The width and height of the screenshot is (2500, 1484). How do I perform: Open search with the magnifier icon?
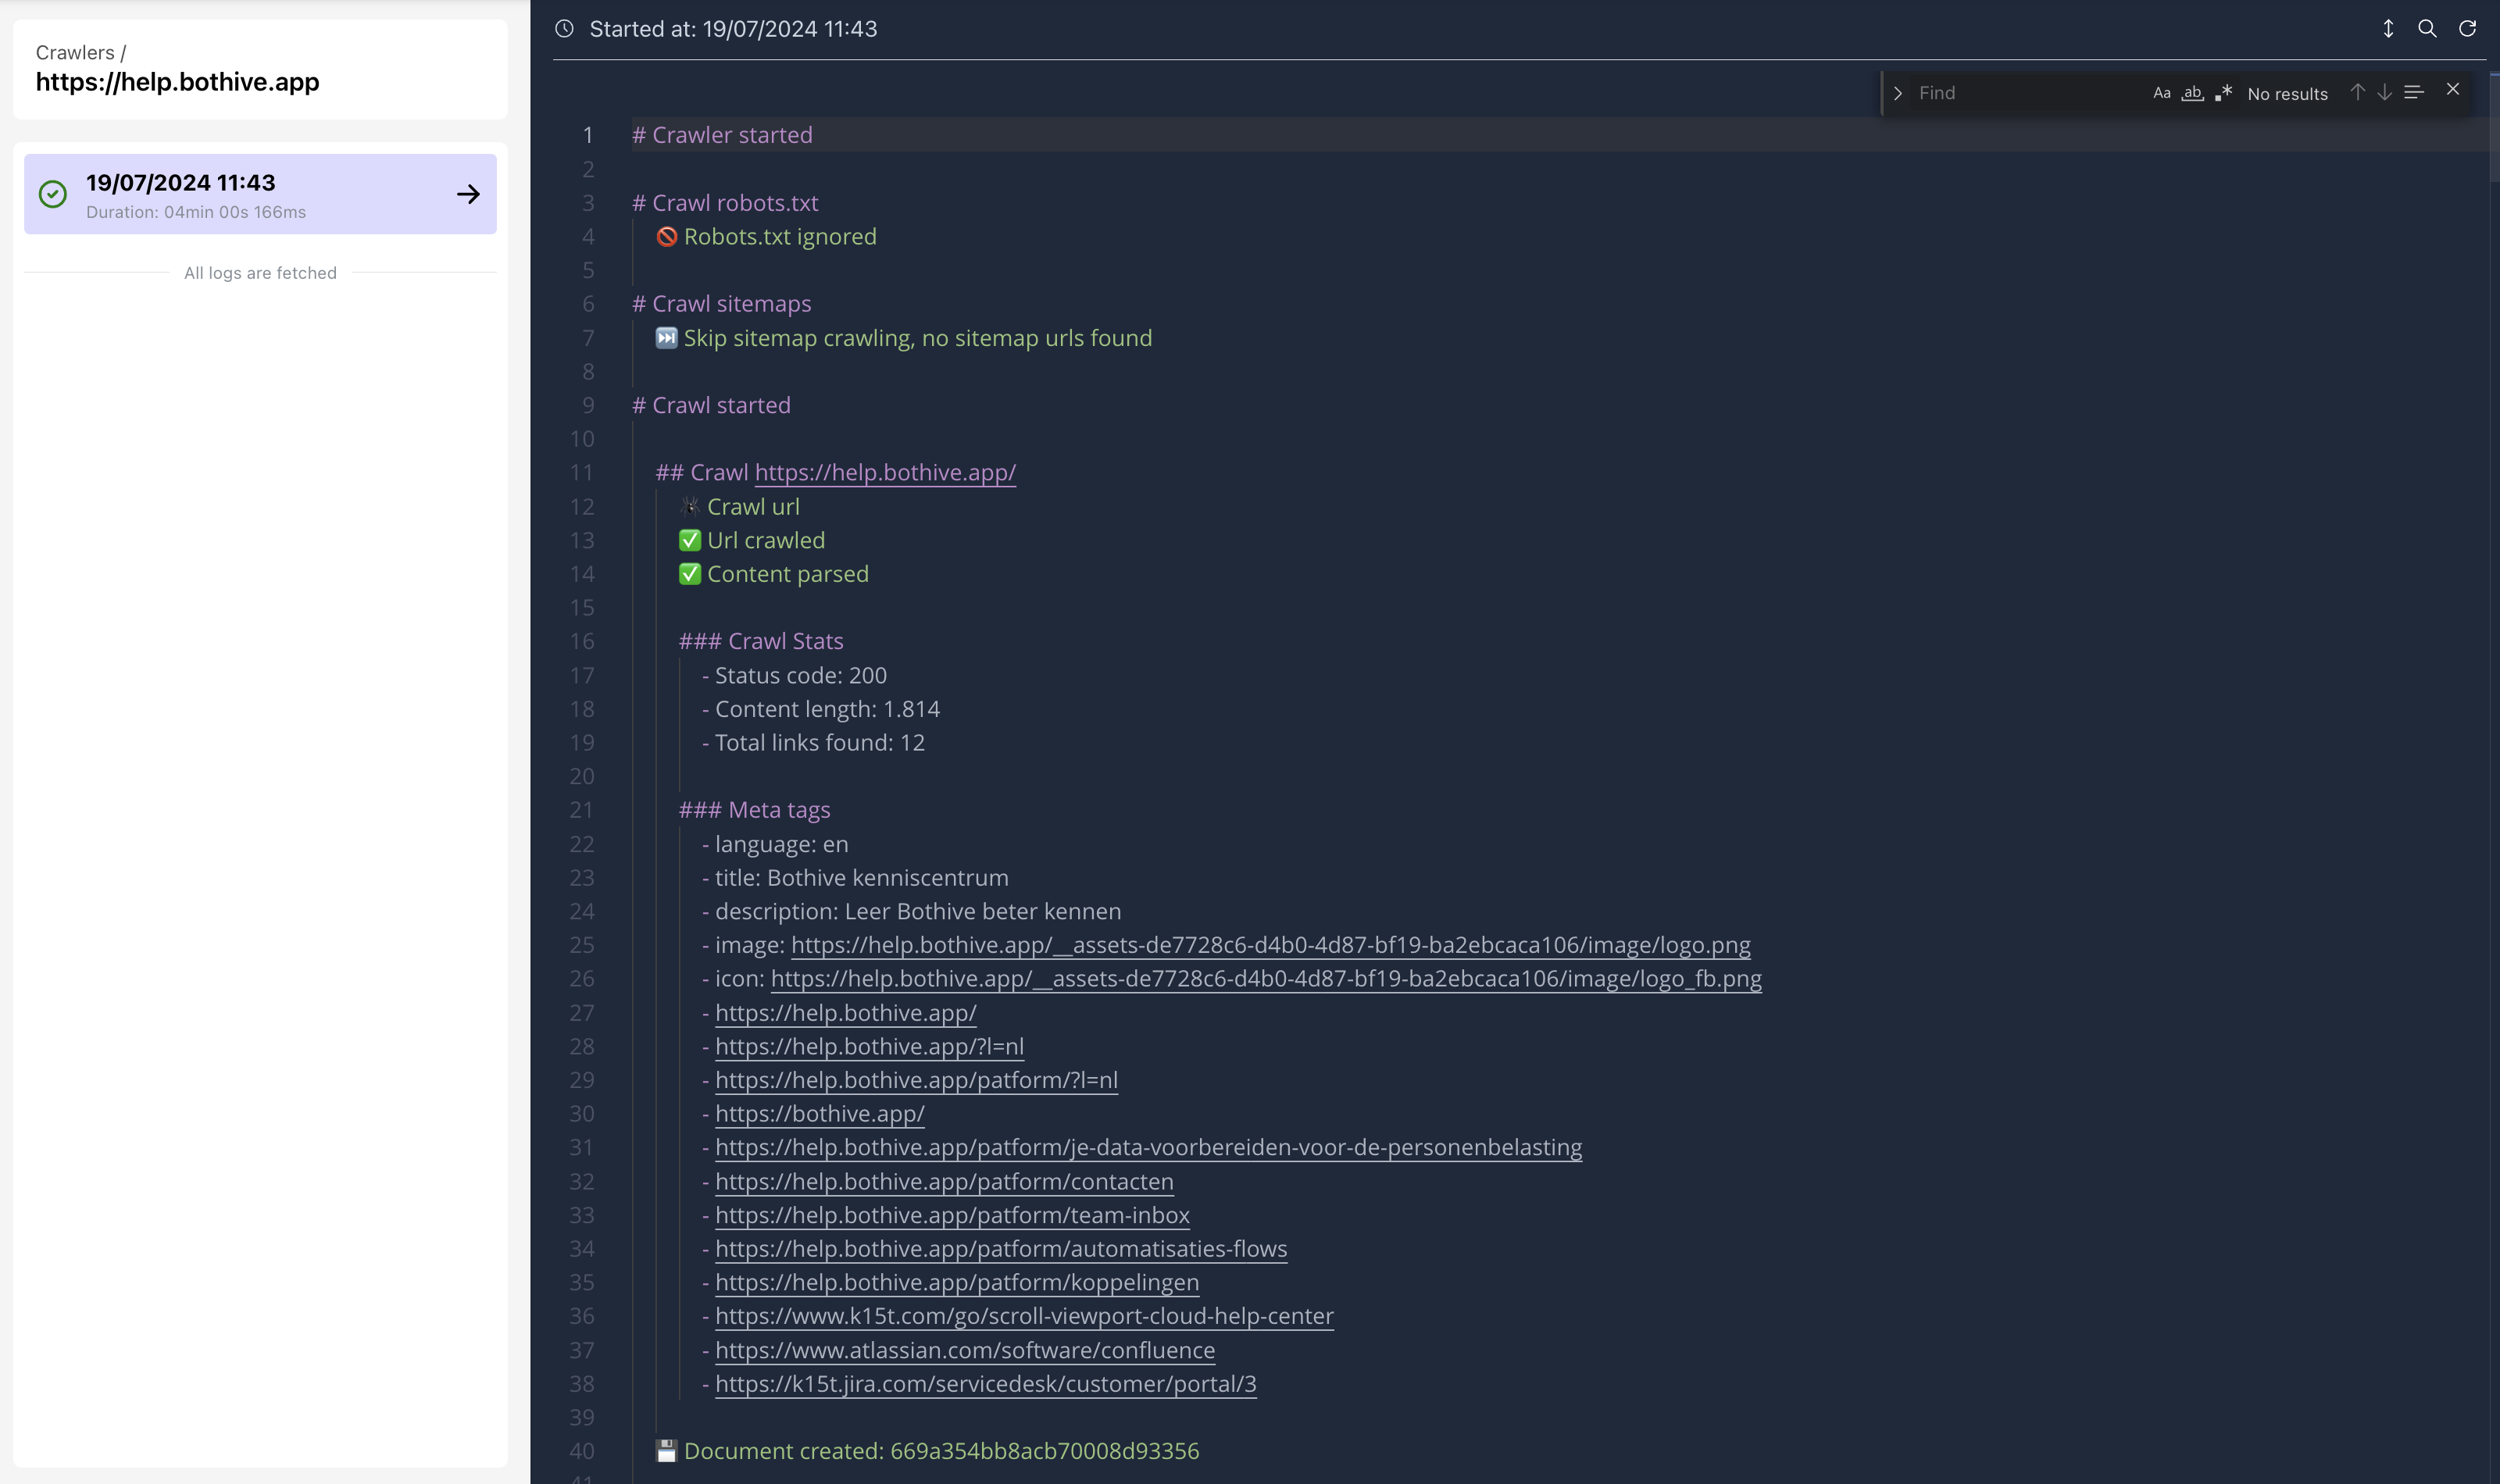[x=2427, y=29]
